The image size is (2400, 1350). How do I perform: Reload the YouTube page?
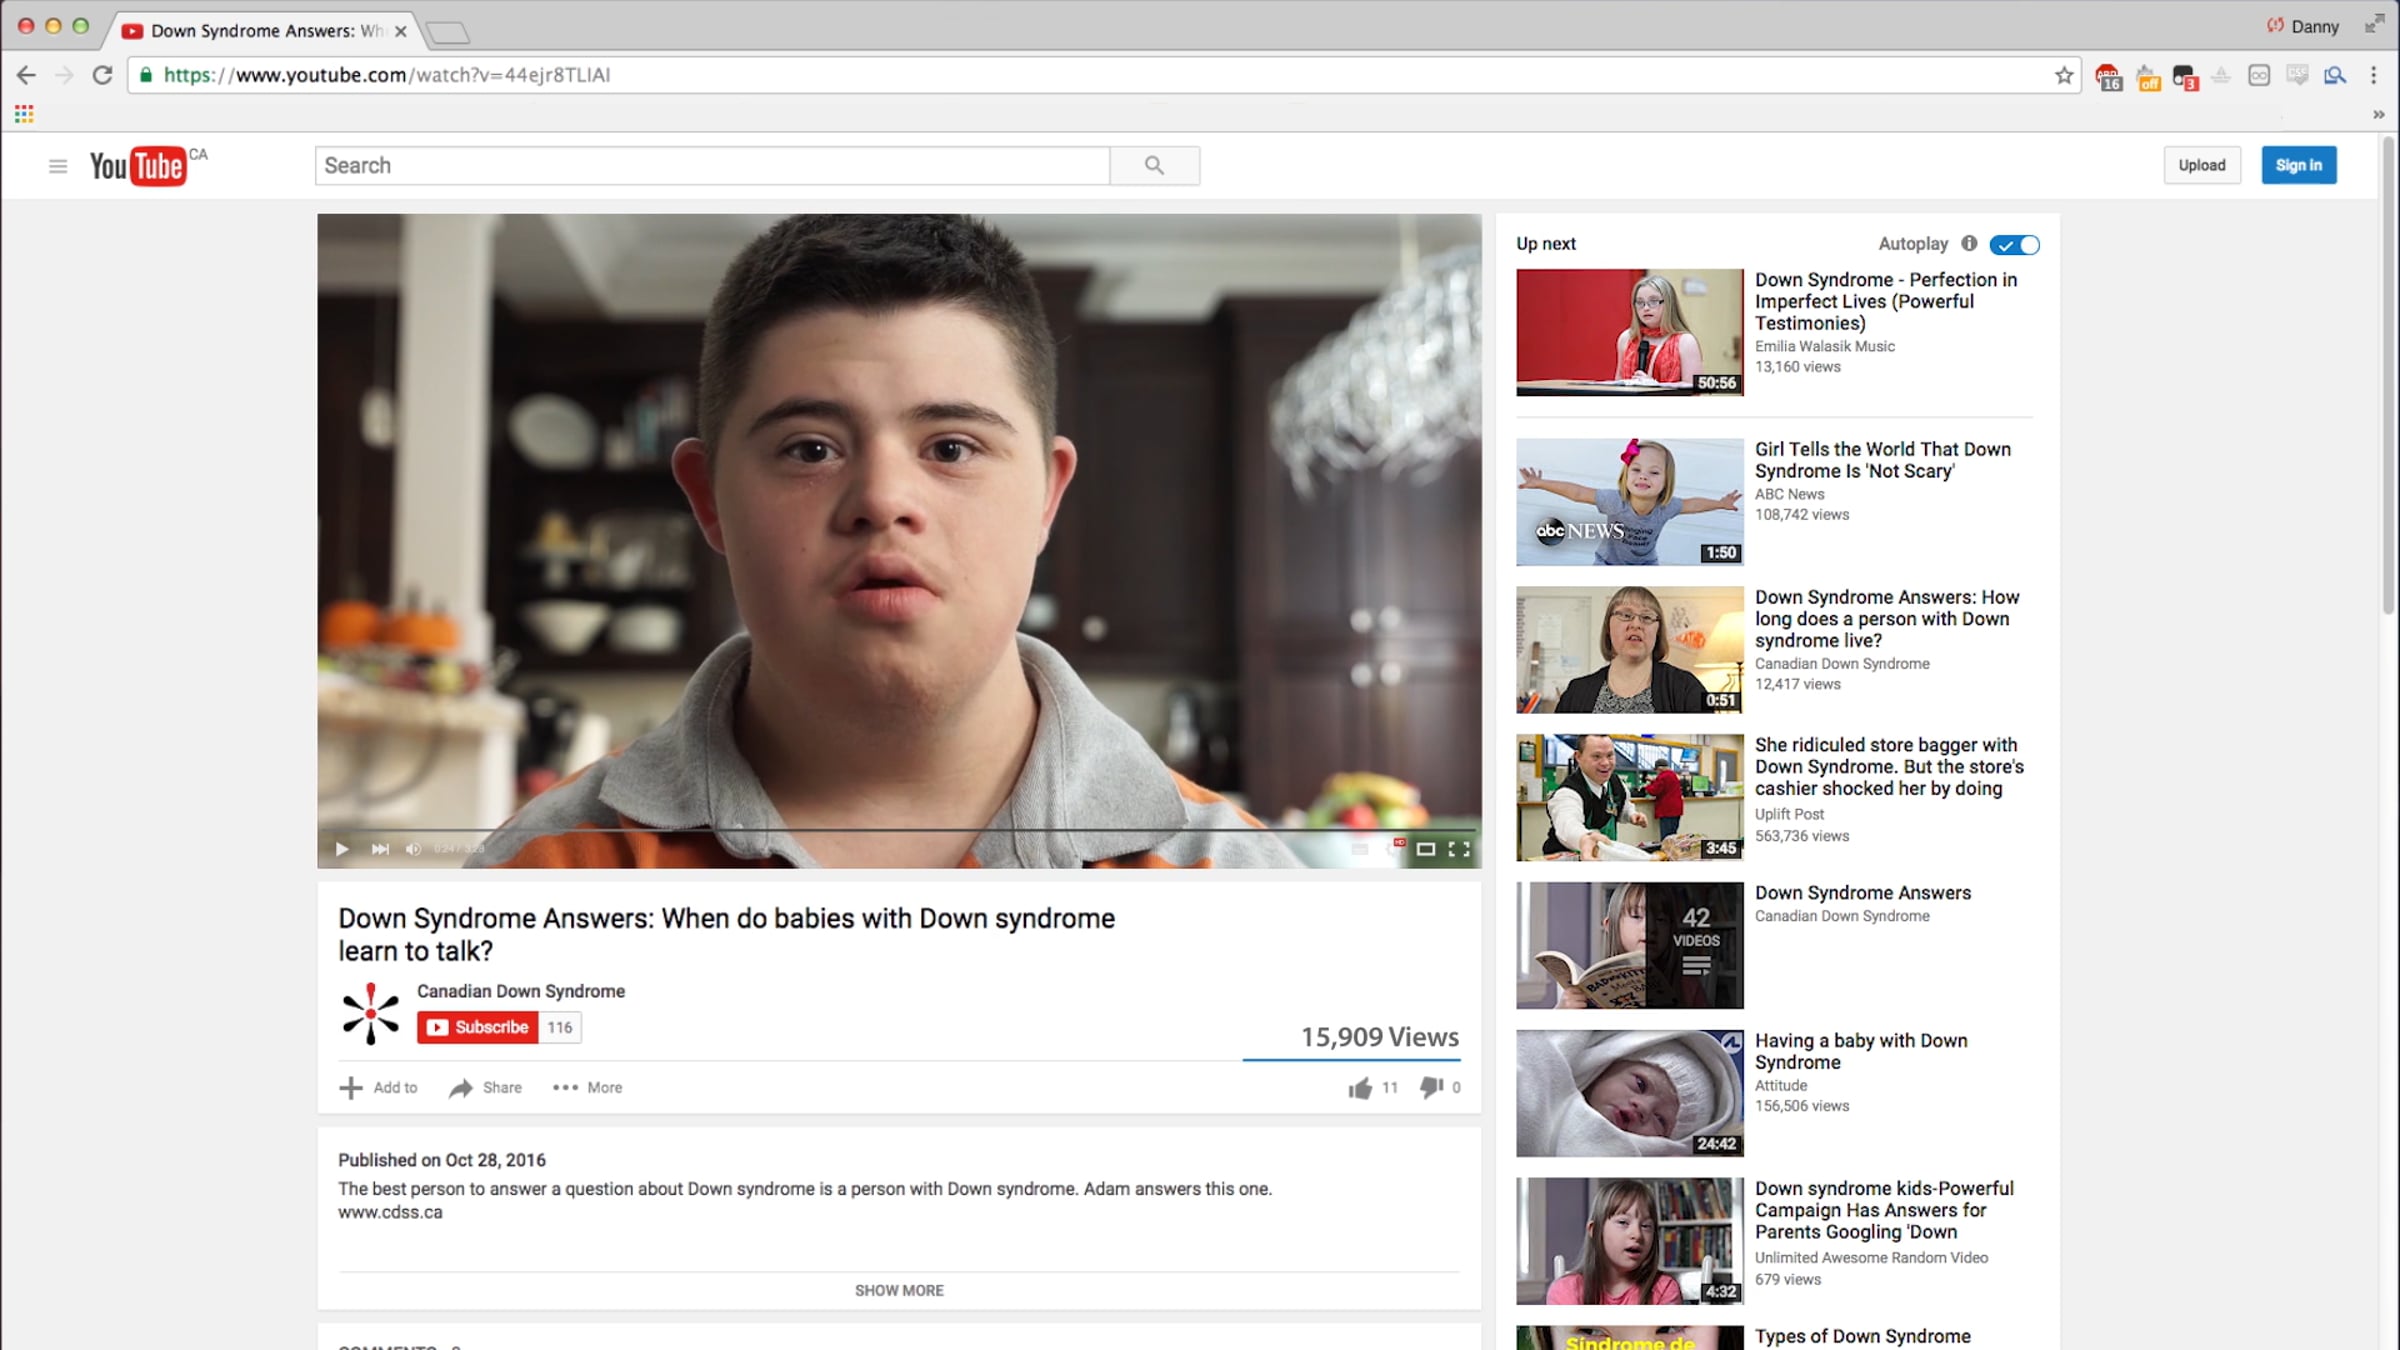[102, 75]
